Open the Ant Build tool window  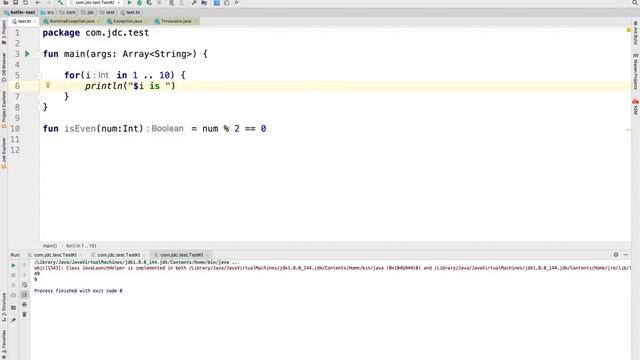pyautogui.click(x=636, y=33)
